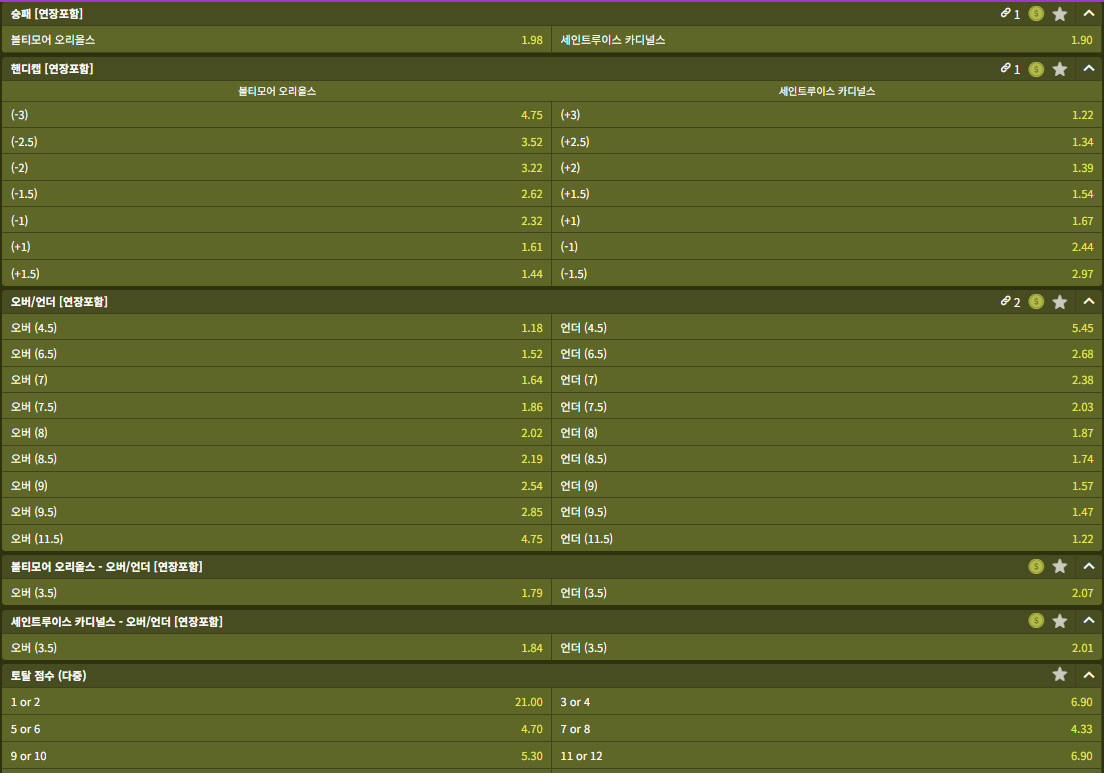This screenshot has width=1104, height=773.
Task: Pick the (+1.5) handicap at 1.54
Action: [827, 194]
